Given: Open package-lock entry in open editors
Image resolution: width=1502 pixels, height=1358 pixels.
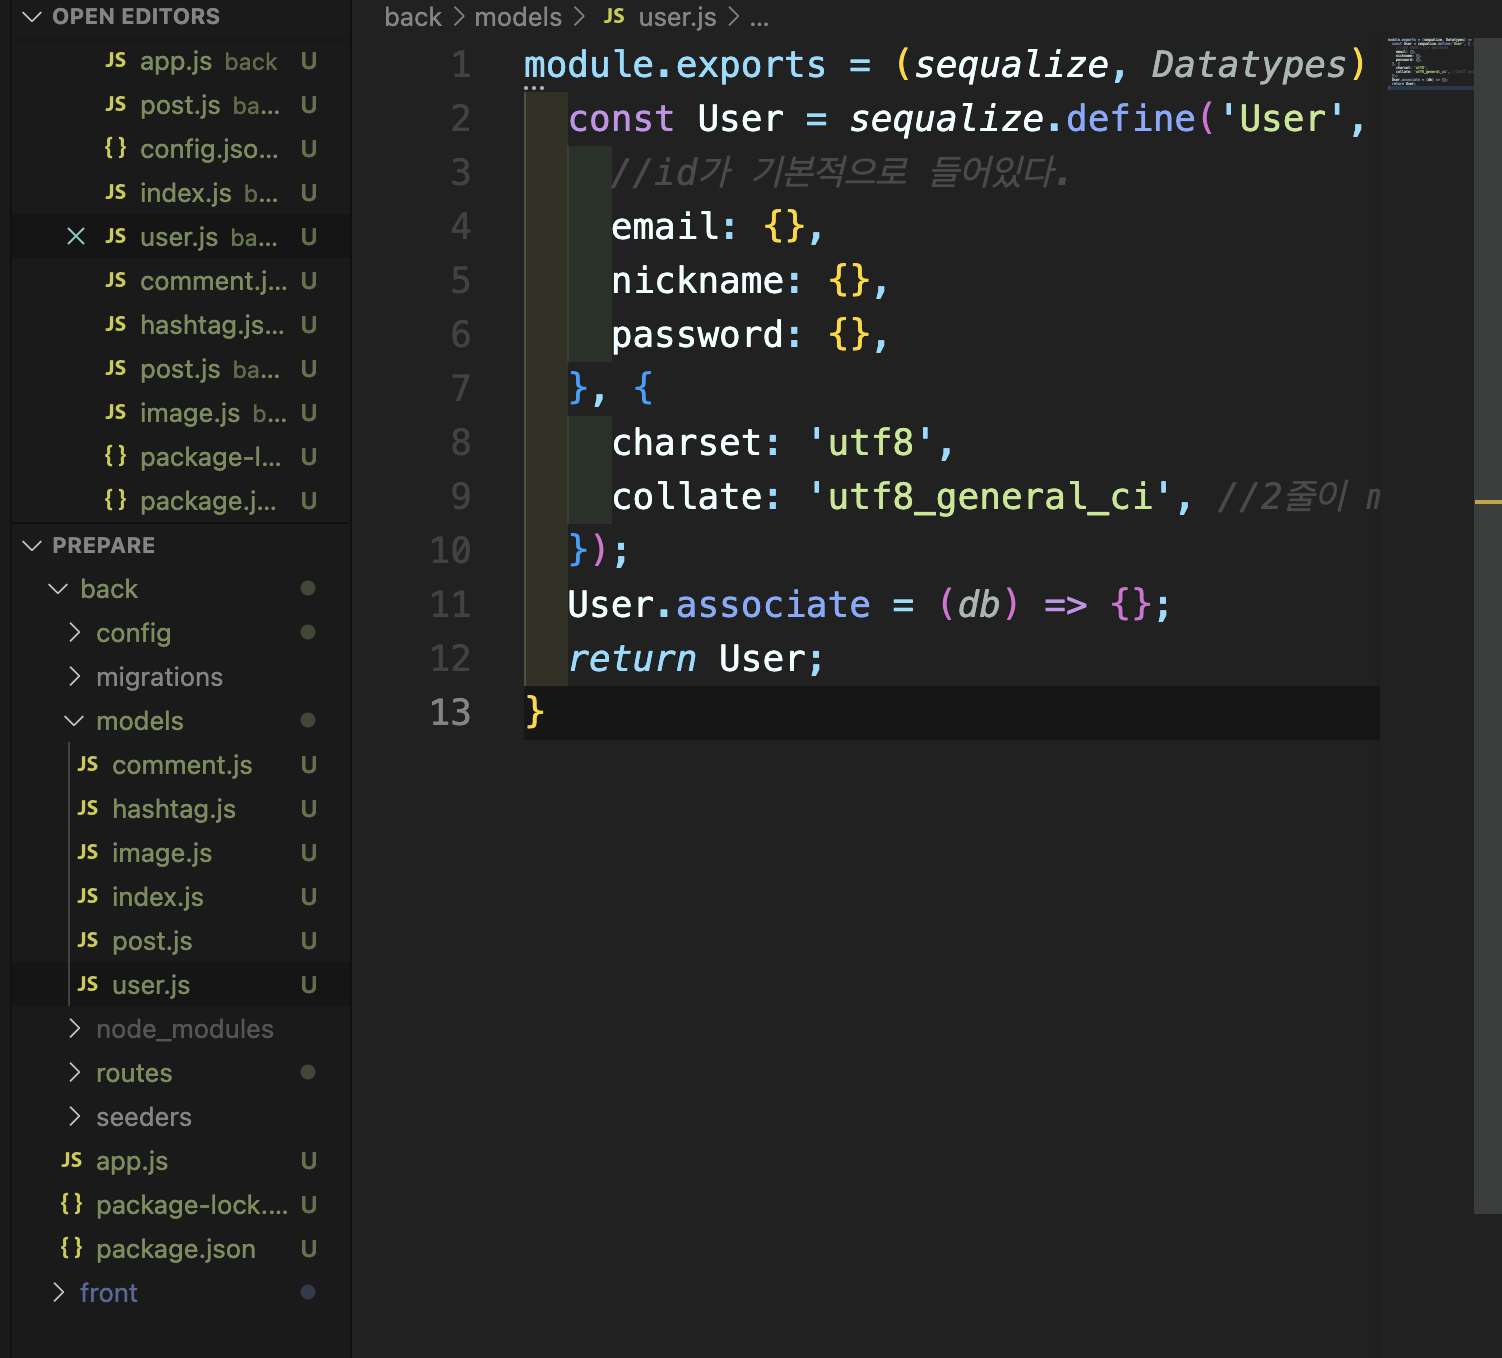Looking at the screenshot, I should 181,457.
